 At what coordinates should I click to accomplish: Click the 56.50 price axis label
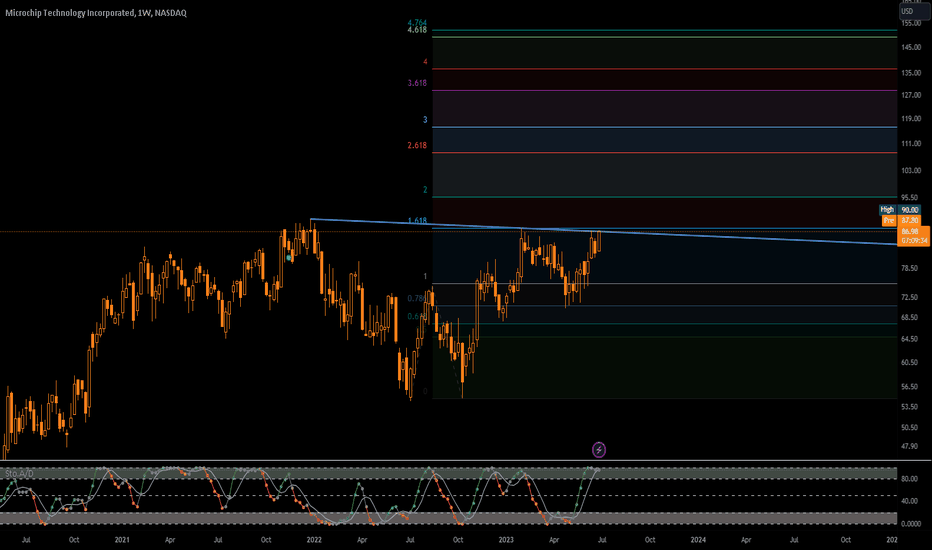tap(910, 387)
